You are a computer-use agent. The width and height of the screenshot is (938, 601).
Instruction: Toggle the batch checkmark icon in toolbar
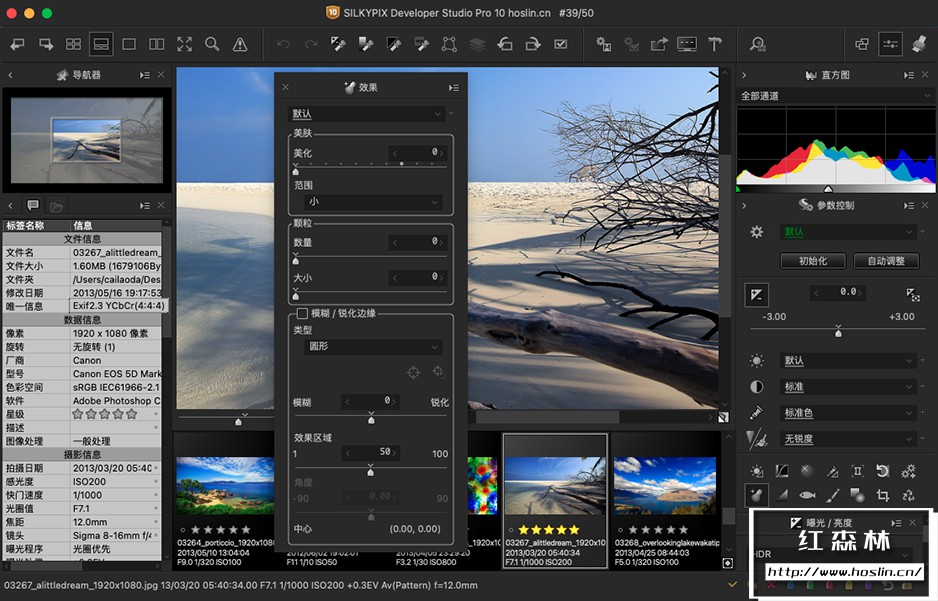click(561, 44)
